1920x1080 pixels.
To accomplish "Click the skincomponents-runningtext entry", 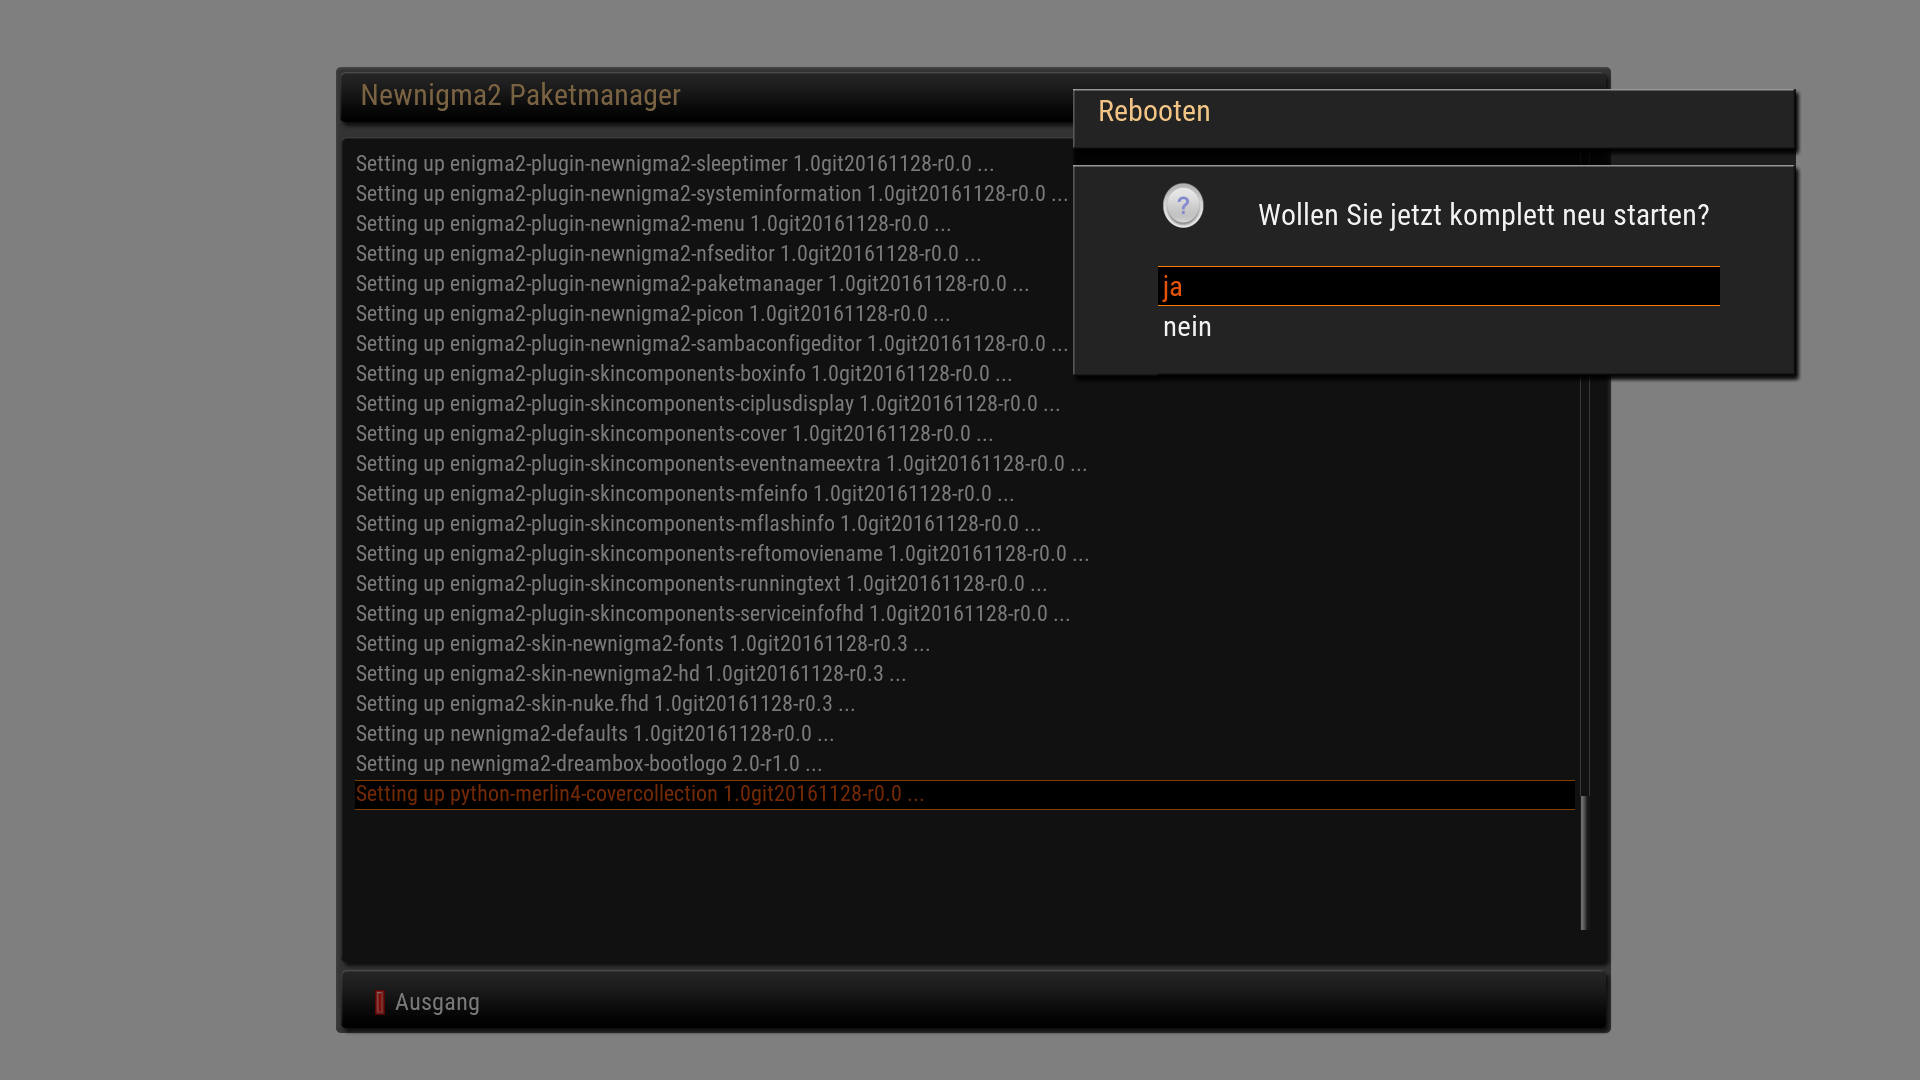I will point(701,584).
